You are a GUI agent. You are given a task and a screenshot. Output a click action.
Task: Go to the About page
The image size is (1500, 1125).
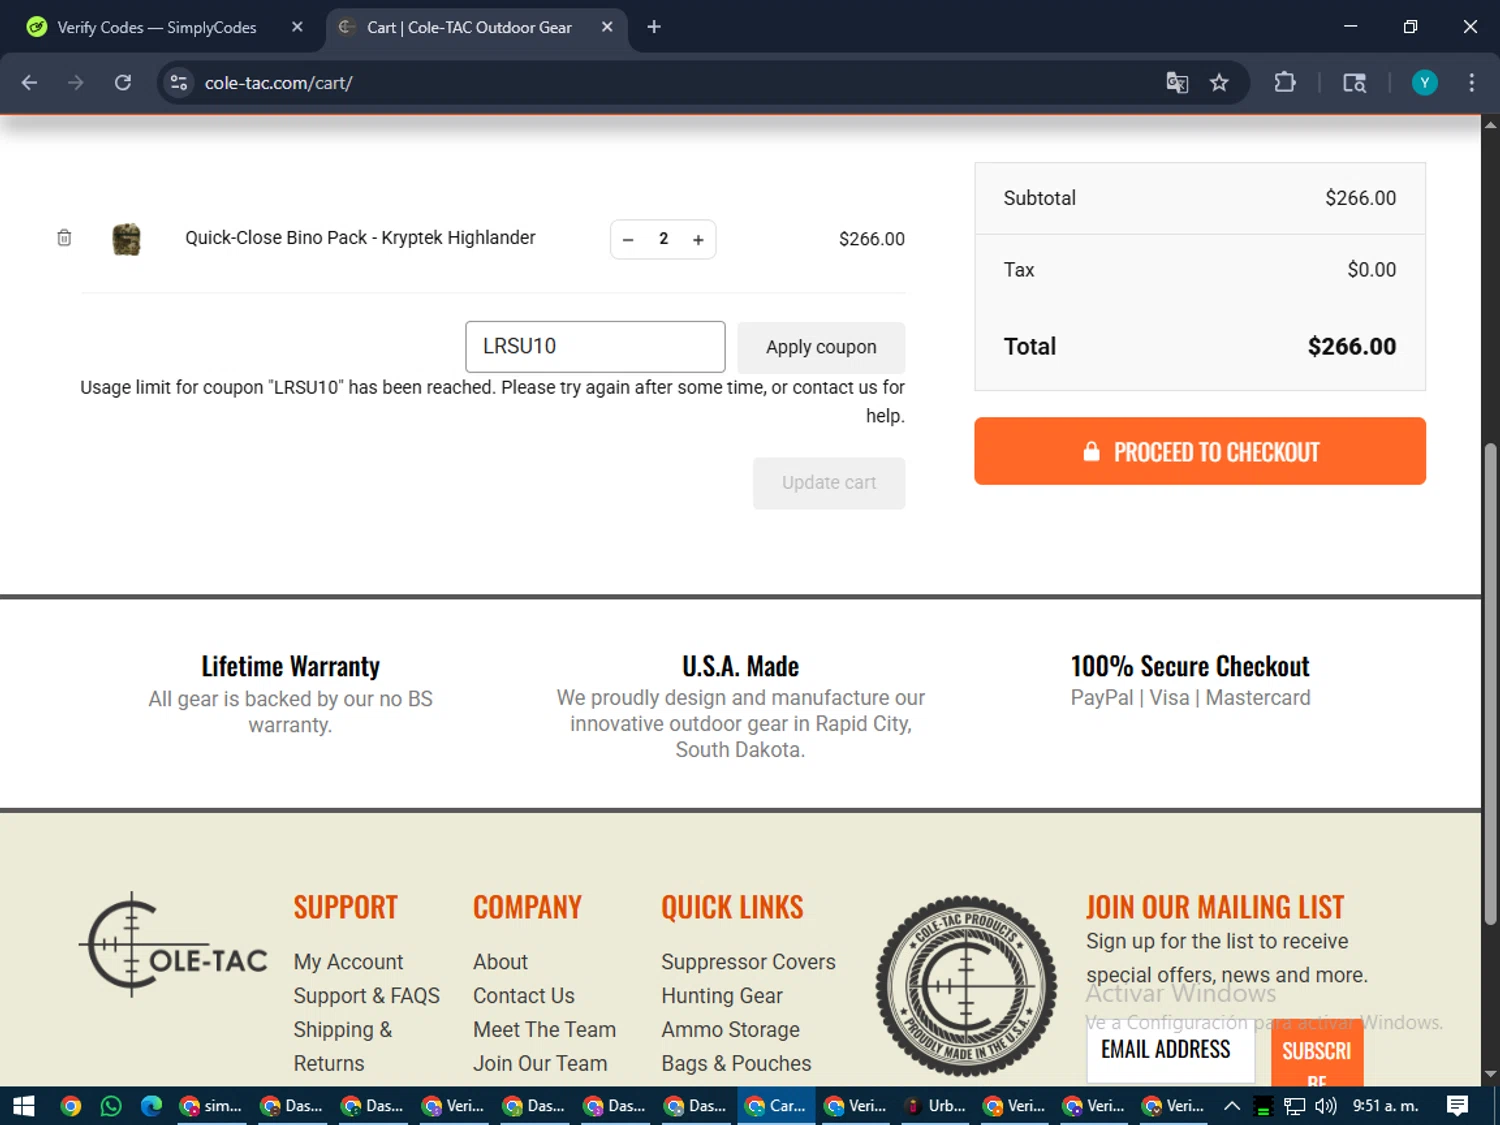click(x=500, y=962)
